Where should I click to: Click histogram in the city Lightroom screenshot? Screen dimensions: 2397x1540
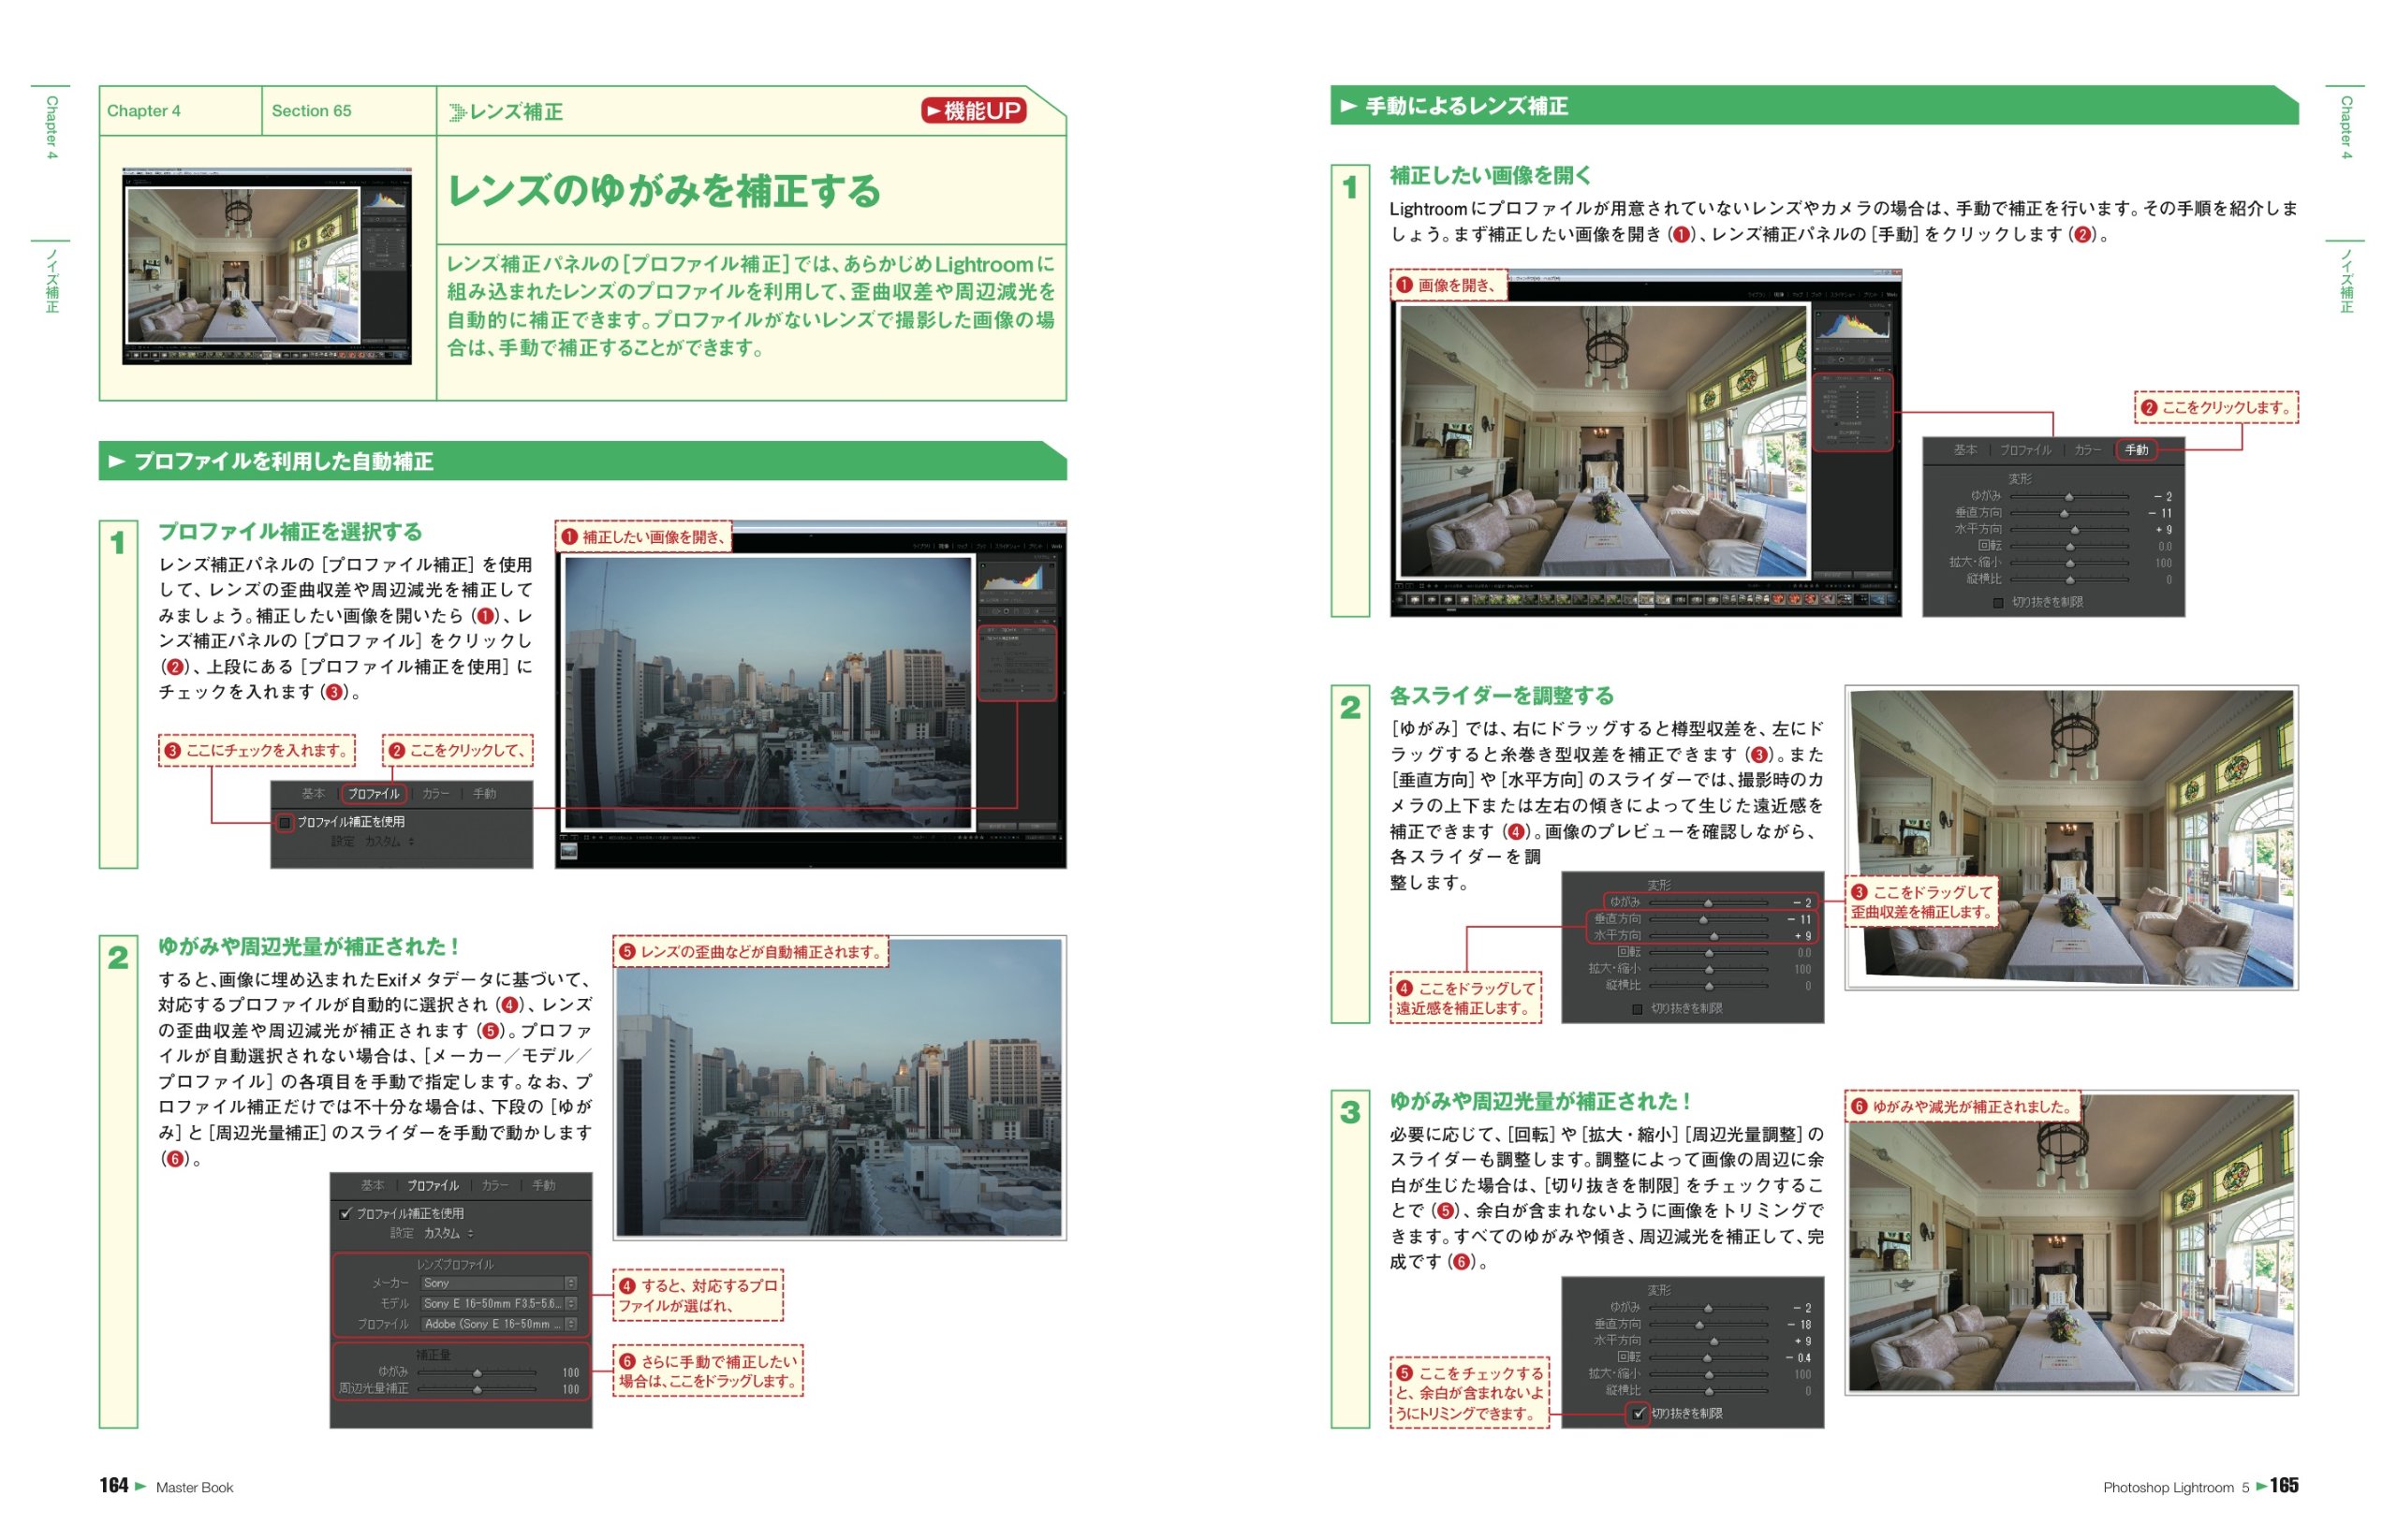pyautogui.click(x=1015, y=578)
